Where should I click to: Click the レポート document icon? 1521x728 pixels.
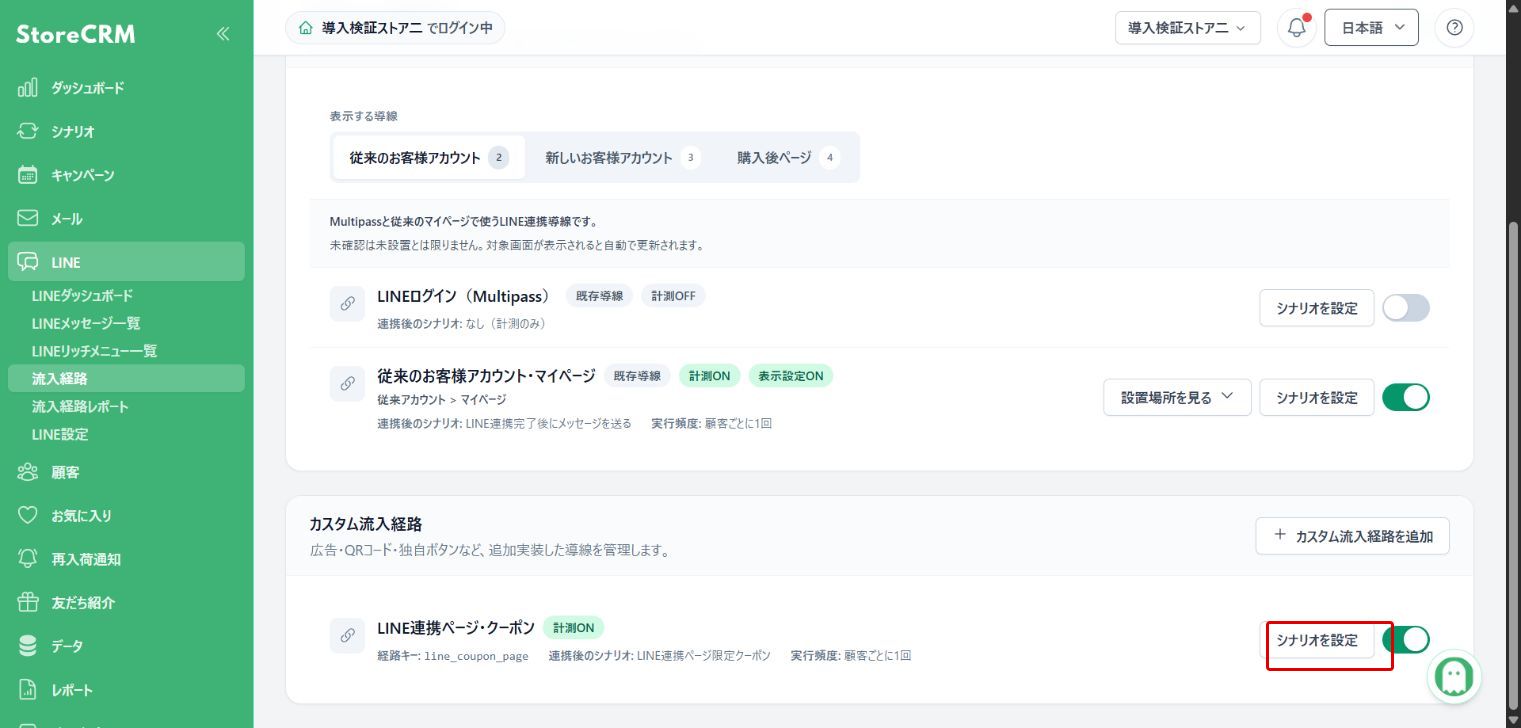28,690
